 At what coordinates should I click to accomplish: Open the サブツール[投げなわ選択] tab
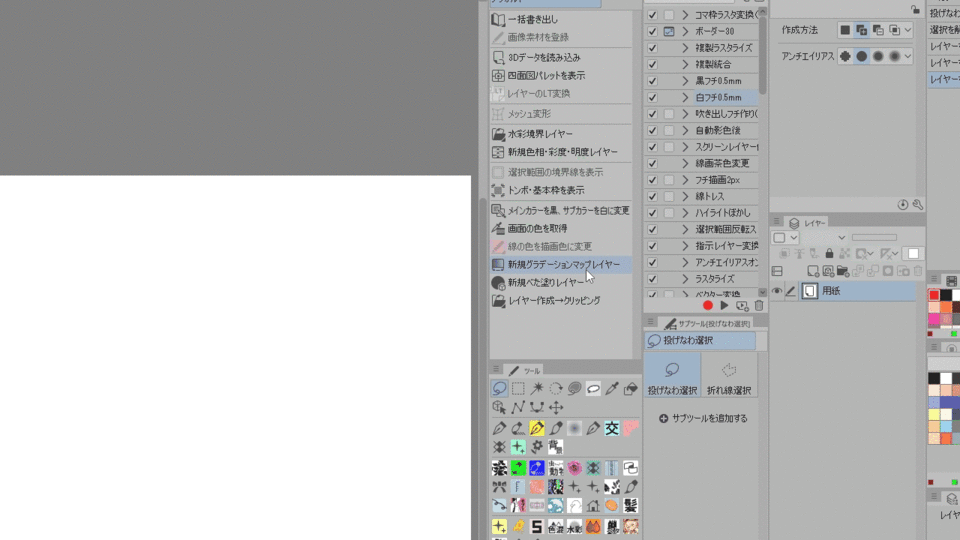click(x=707, y=323)
